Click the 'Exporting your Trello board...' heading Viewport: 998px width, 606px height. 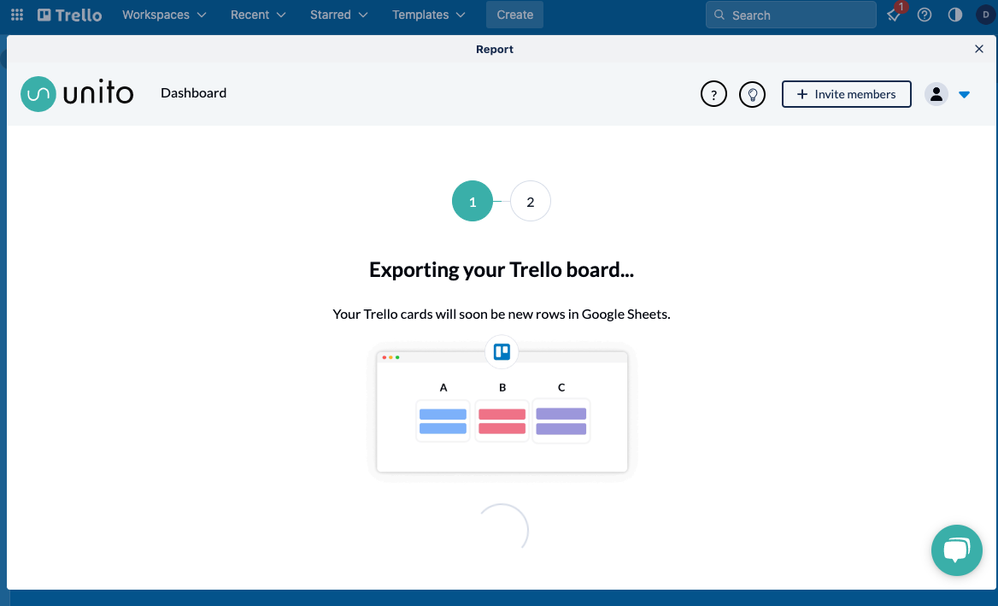point(502,270)
